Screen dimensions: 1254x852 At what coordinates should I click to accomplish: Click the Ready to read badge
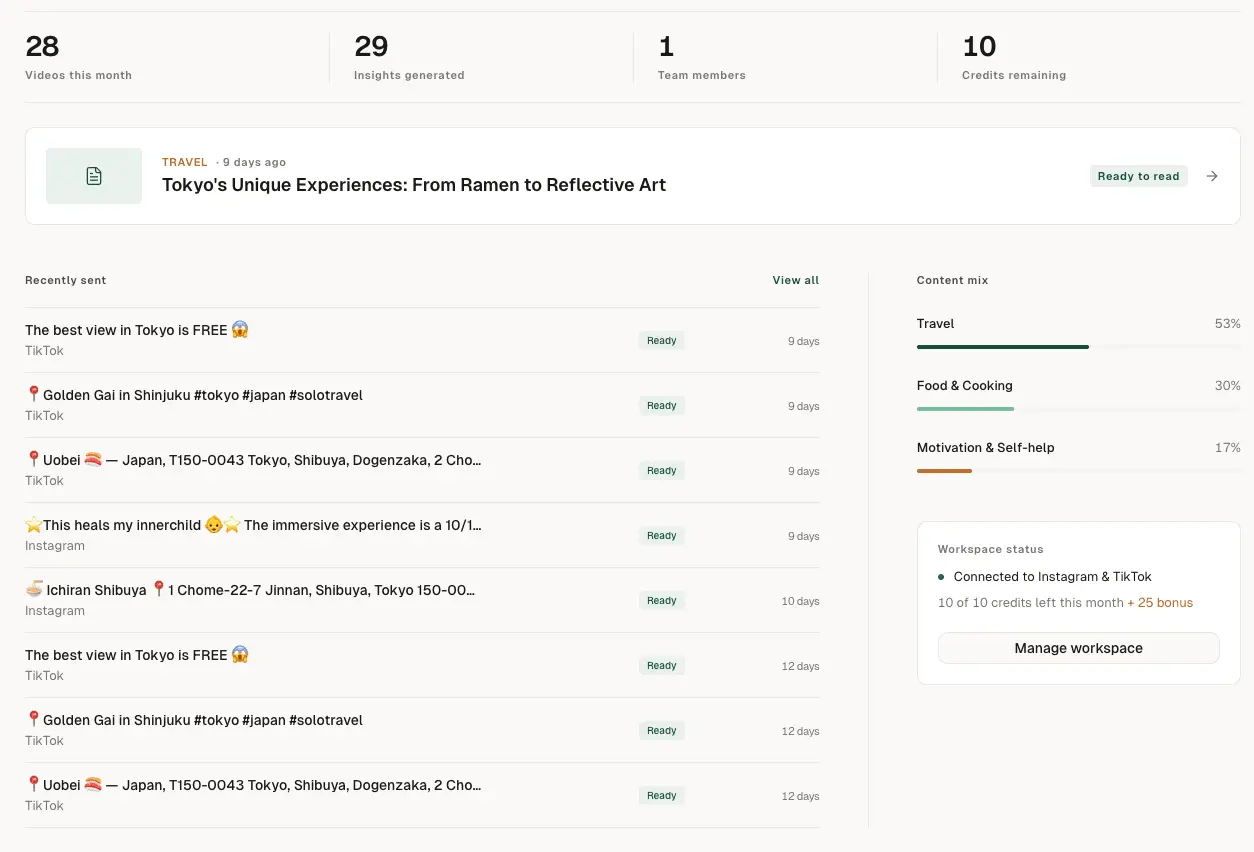pyautogui.click(x=1138, y=176)
